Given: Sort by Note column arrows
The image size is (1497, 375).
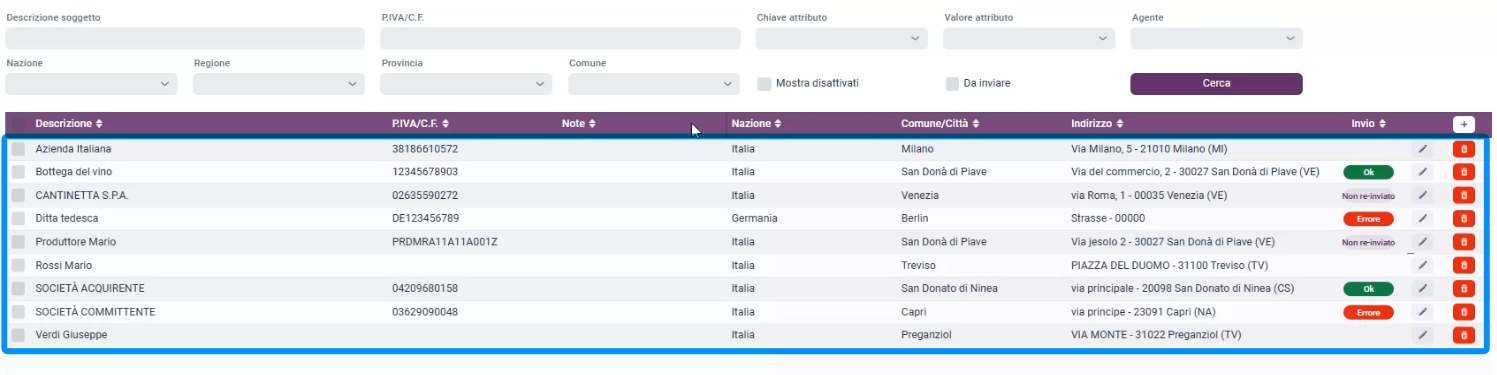Looking at the screenshot, I should [592, 124].
